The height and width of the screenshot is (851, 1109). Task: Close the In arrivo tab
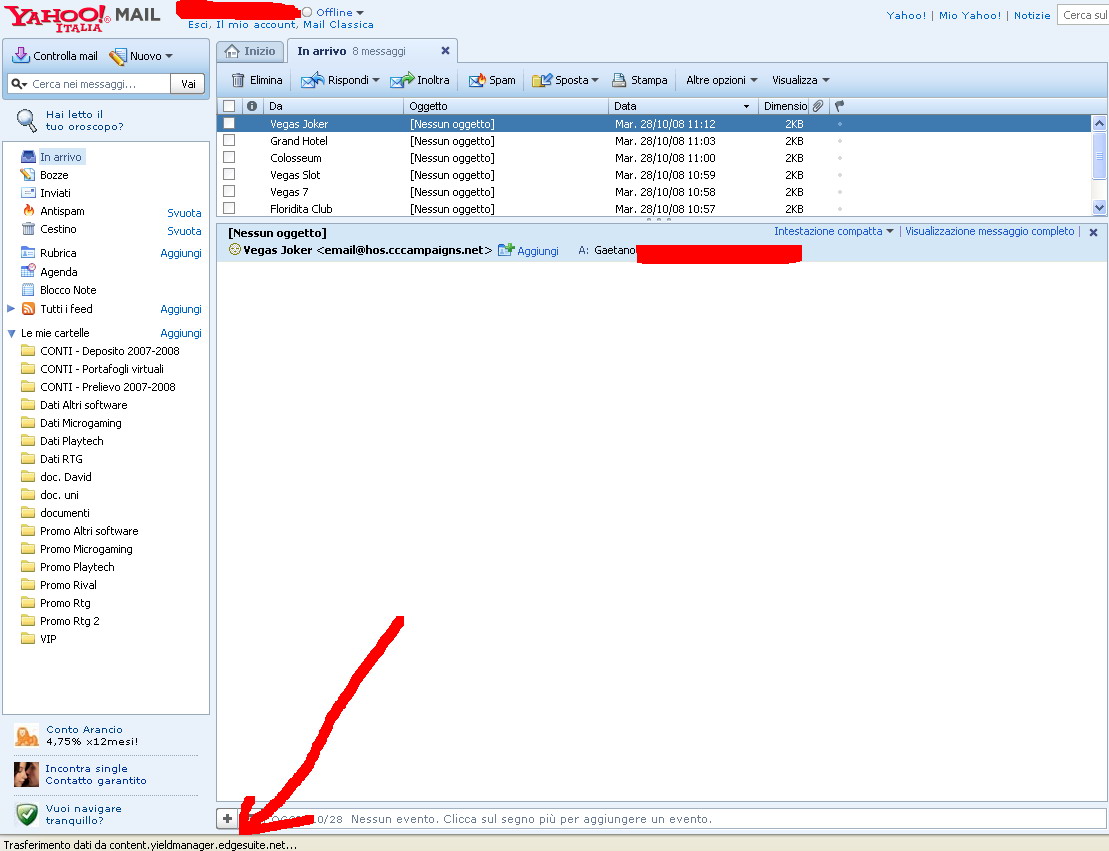445,51
